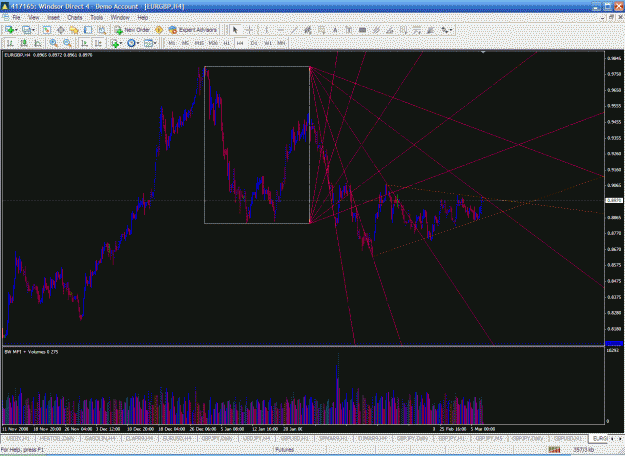Open the New Chart tool
This screenshot has width=625, height=456.
click(x=9, y=30)
